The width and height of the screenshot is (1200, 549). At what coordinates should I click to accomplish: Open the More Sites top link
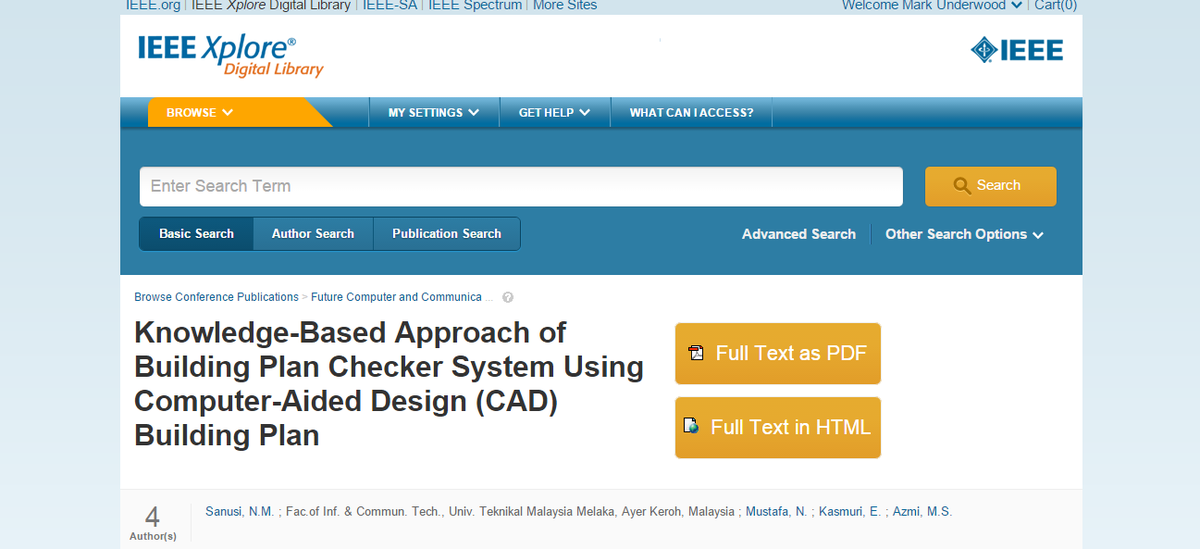pos(565,5)
